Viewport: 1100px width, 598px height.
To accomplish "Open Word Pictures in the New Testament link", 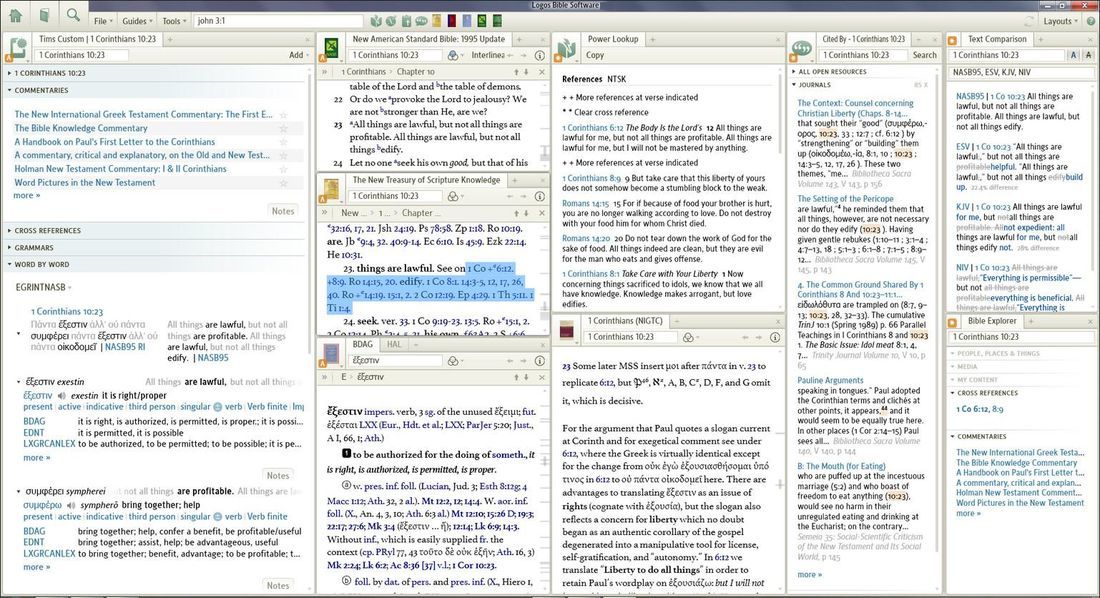I will coord(85,182).
